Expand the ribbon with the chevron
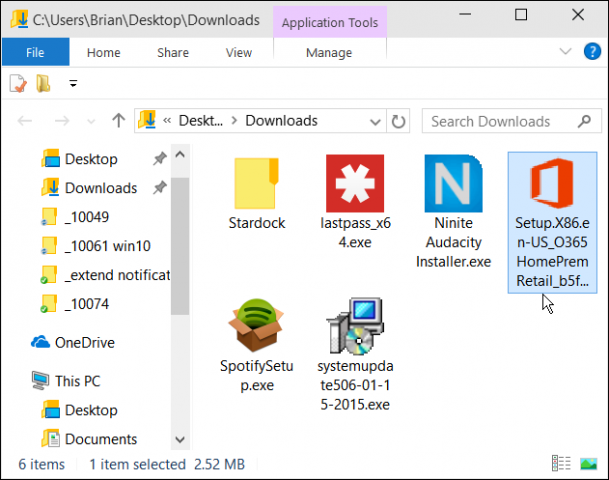This screenshot has height=480, width=609. (565, 53)
